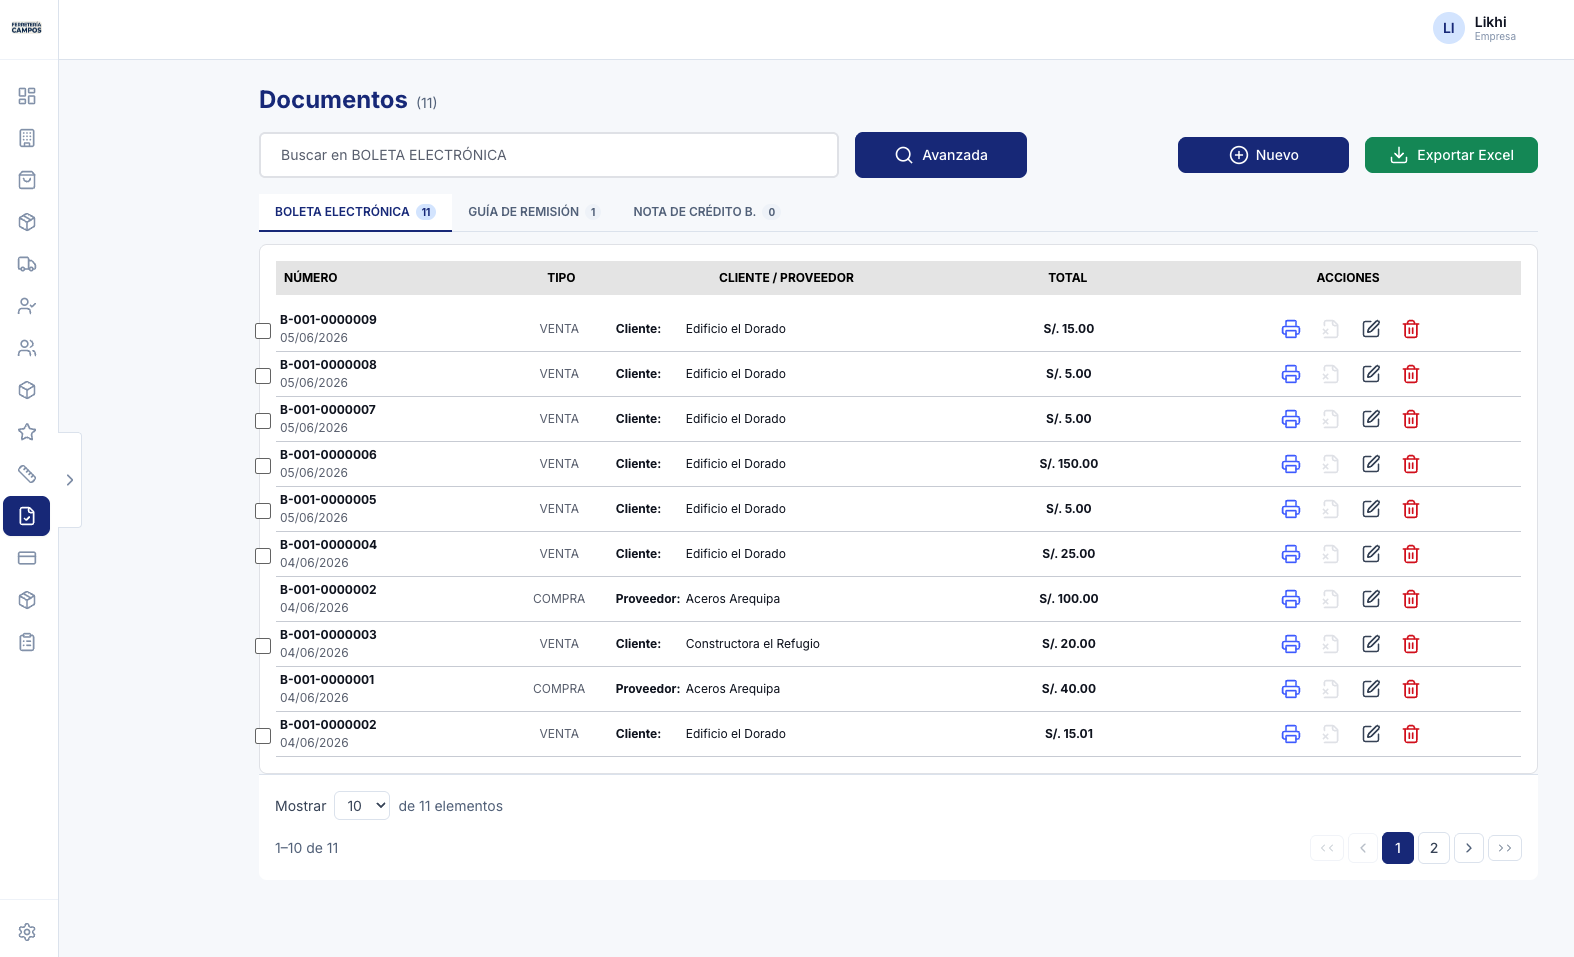Select checkbox for B-001-0000006

click(x=263, y=466)
